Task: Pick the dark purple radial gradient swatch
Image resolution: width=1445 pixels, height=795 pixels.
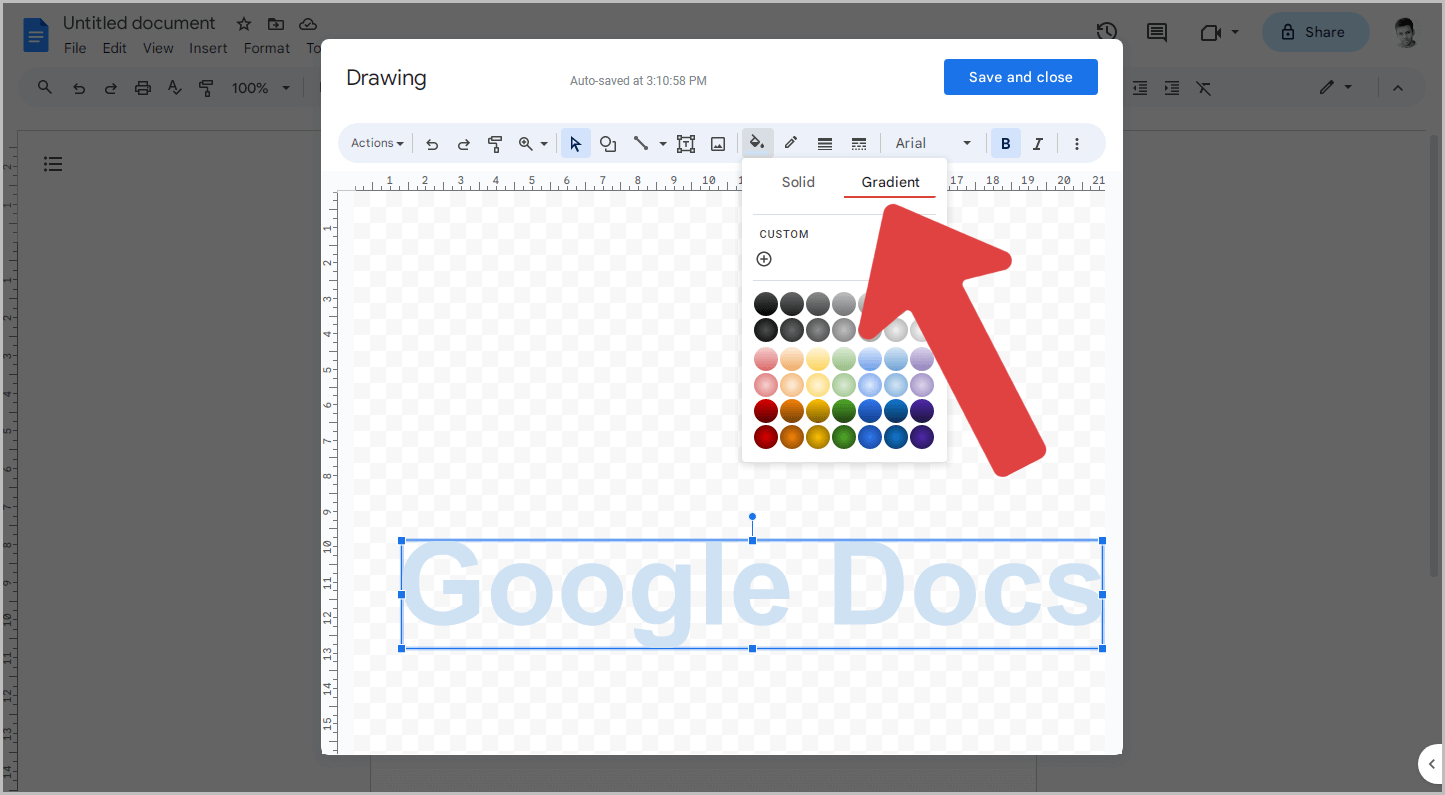Action: tap(922, 437)
